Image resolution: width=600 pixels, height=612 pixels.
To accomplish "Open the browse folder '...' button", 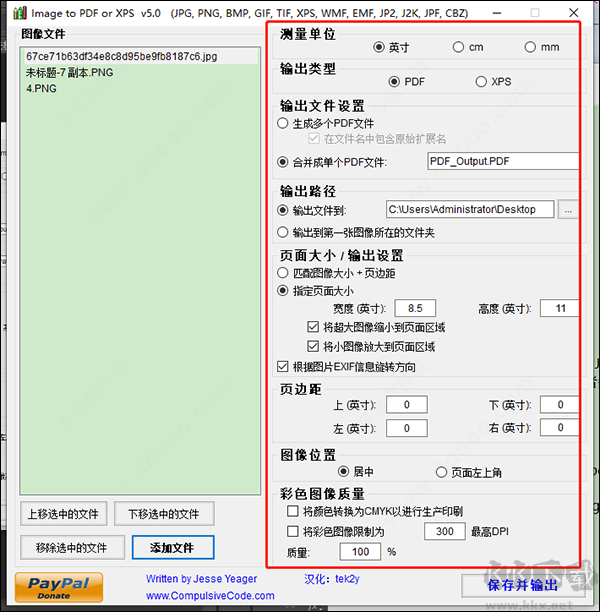I will click(x=568, y=210).
